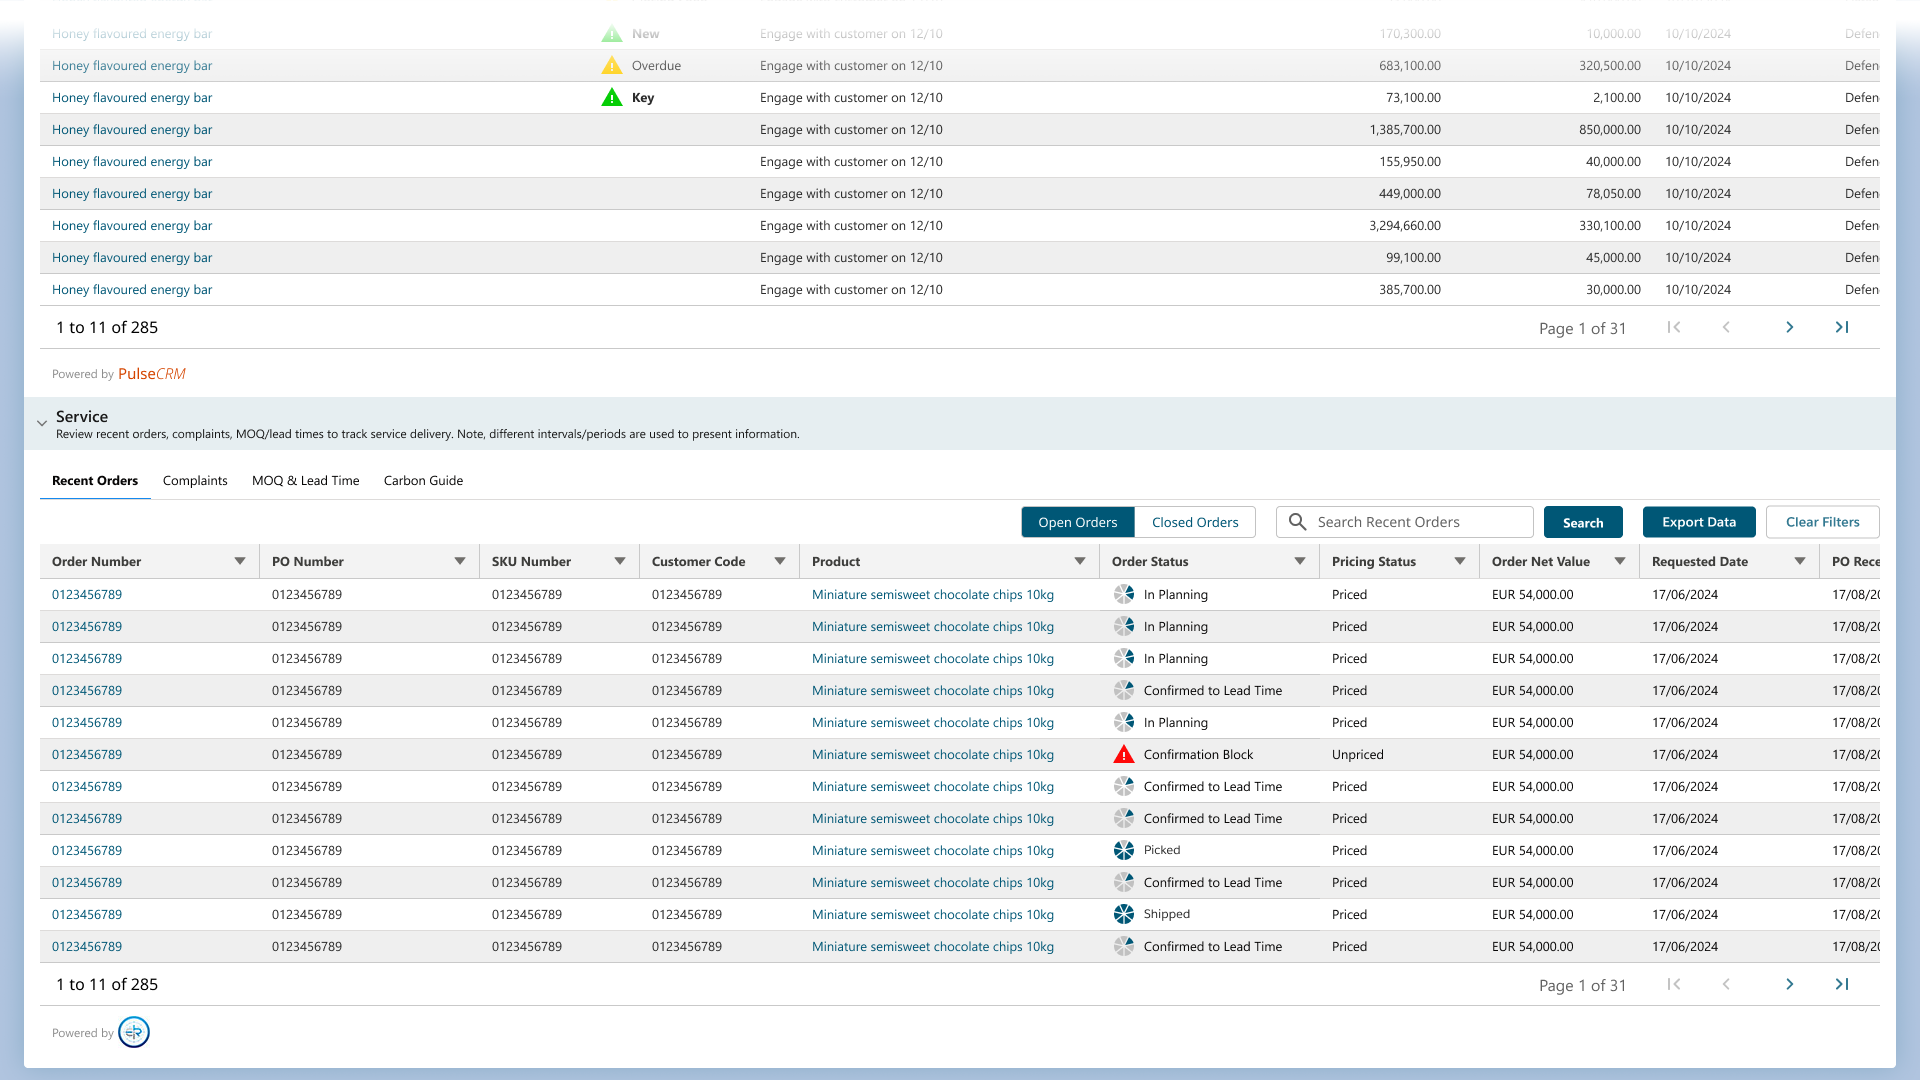Click the magnifier icon in search box
The image size is (1920, 1080).
pos(1297,522)
